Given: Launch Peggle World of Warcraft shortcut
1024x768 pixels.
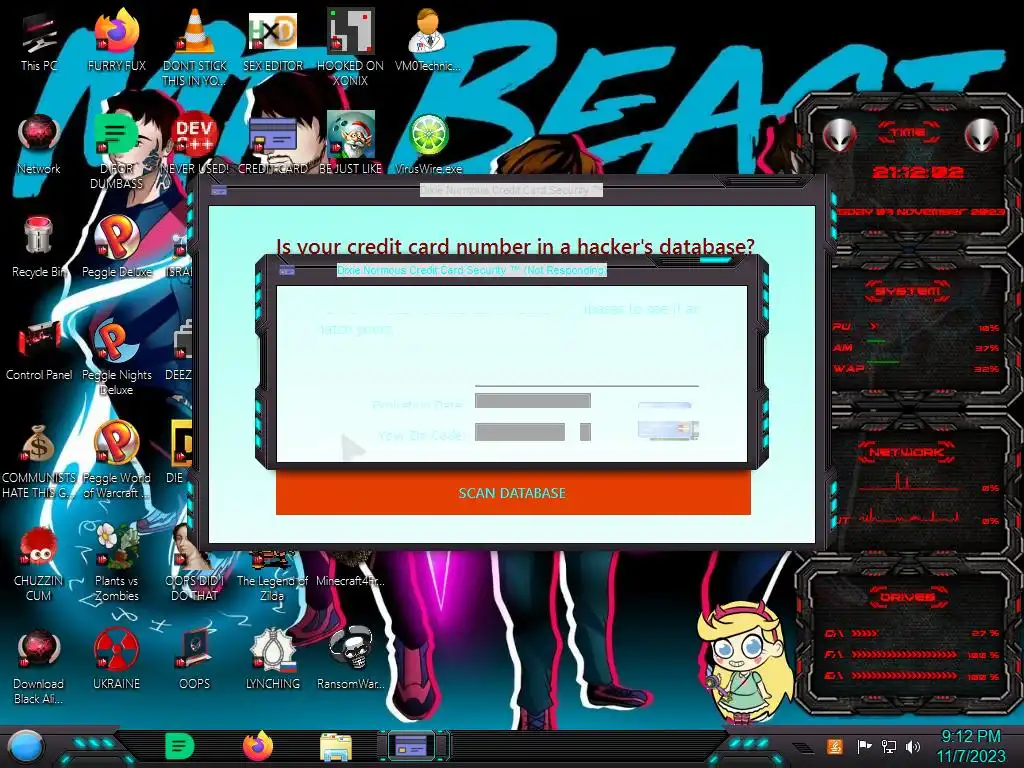Looking at the screenshot, I should (x=116, y=460).
